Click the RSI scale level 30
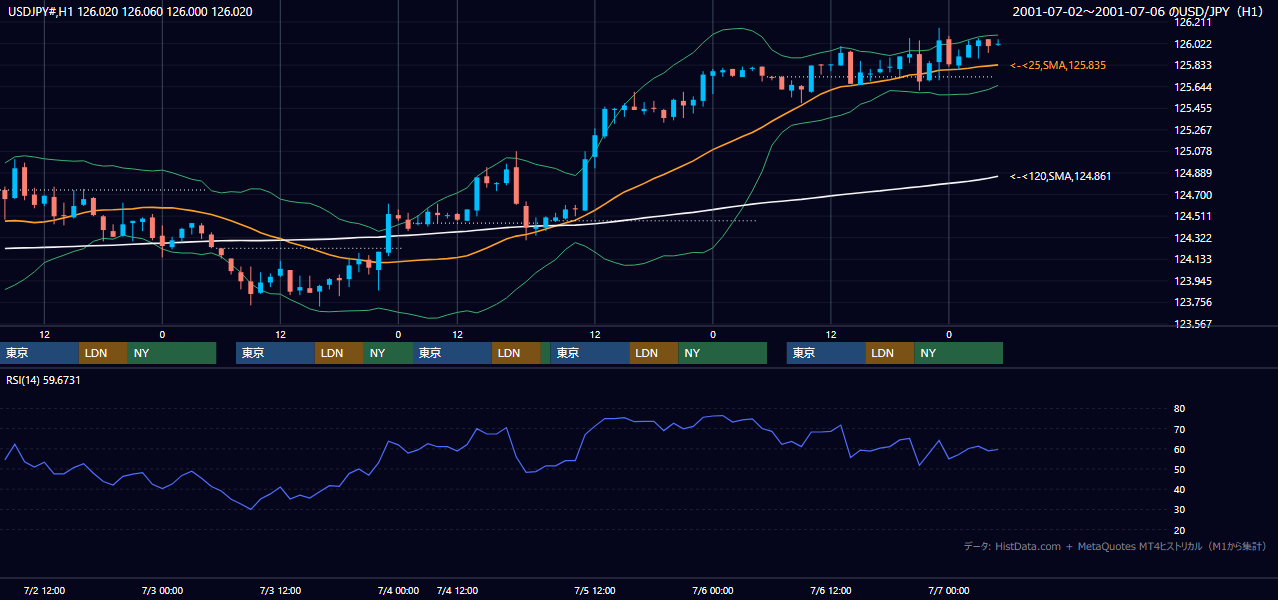Screen dimensions: 1278x600 pos(1180,510)
